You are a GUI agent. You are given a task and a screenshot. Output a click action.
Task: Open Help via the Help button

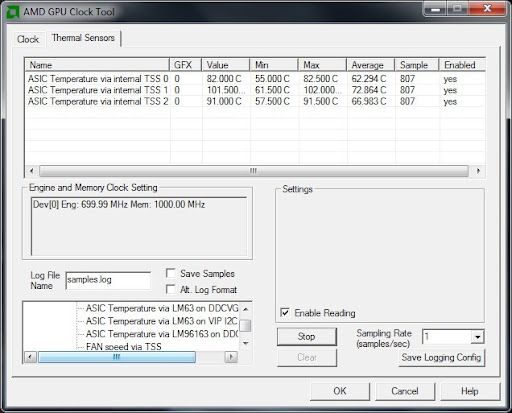pos(470,391)
